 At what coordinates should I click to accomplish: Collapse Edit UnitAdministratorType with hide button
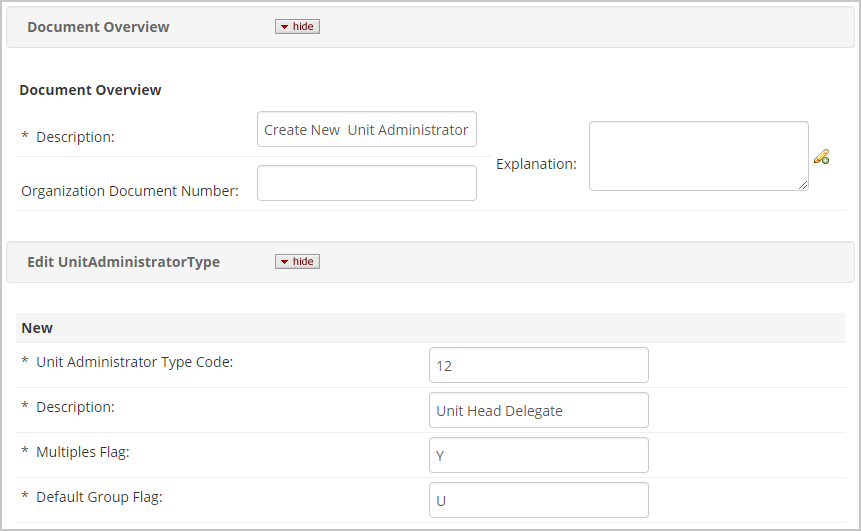(297, 261)
